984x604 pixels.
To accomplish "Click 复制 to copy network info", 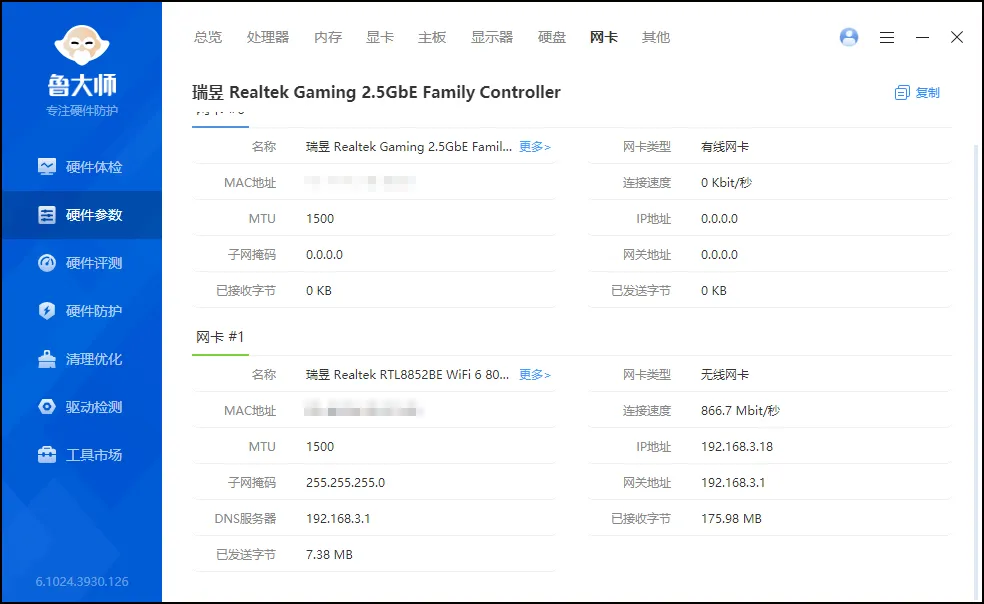I will [x=927, y=93].
